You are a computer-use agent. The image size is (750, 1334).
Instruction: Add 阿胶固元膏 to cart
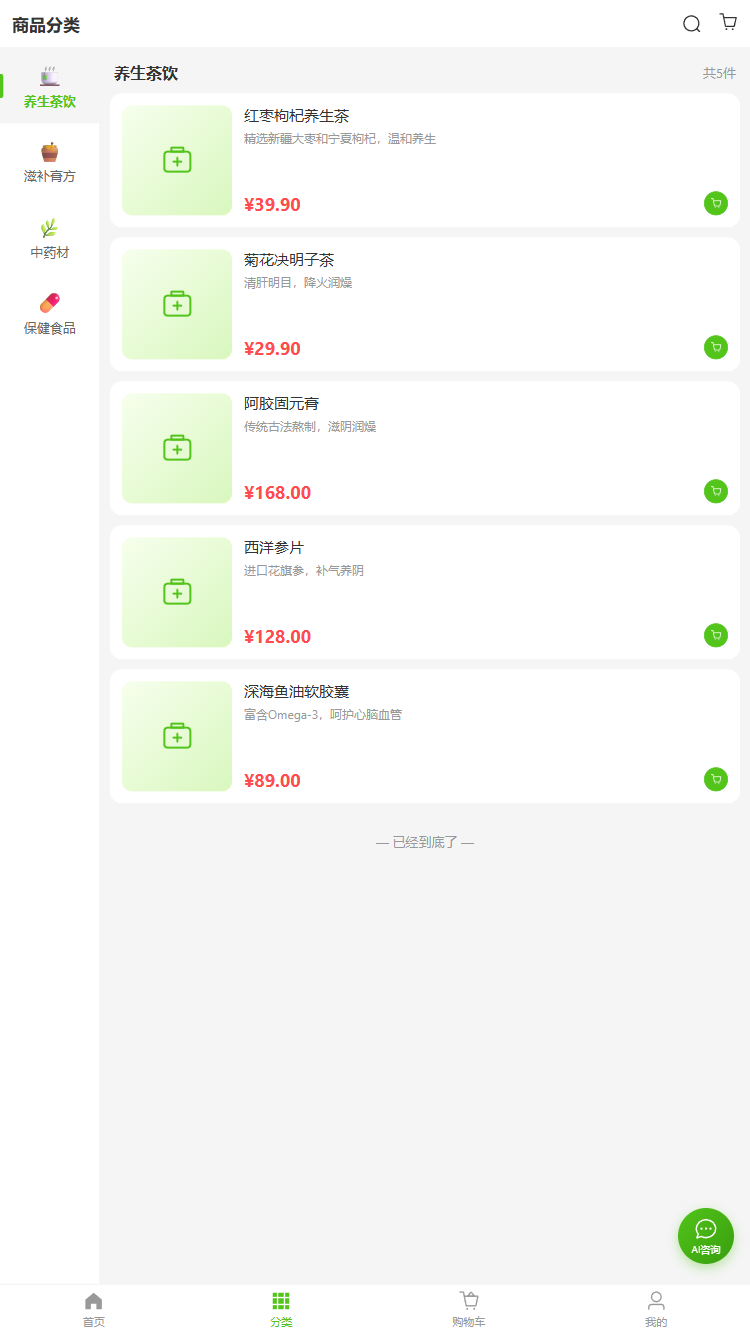coord(715,491)
